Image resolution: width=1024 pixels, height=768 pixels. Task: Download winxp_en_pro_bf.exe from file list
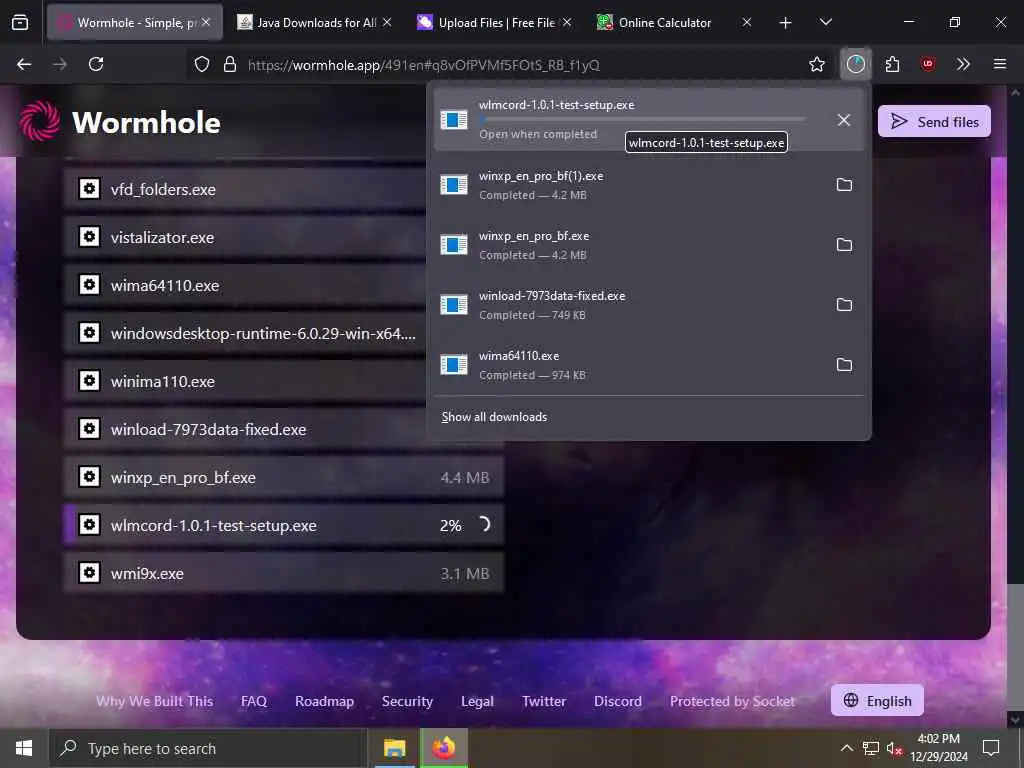point(283,477)
